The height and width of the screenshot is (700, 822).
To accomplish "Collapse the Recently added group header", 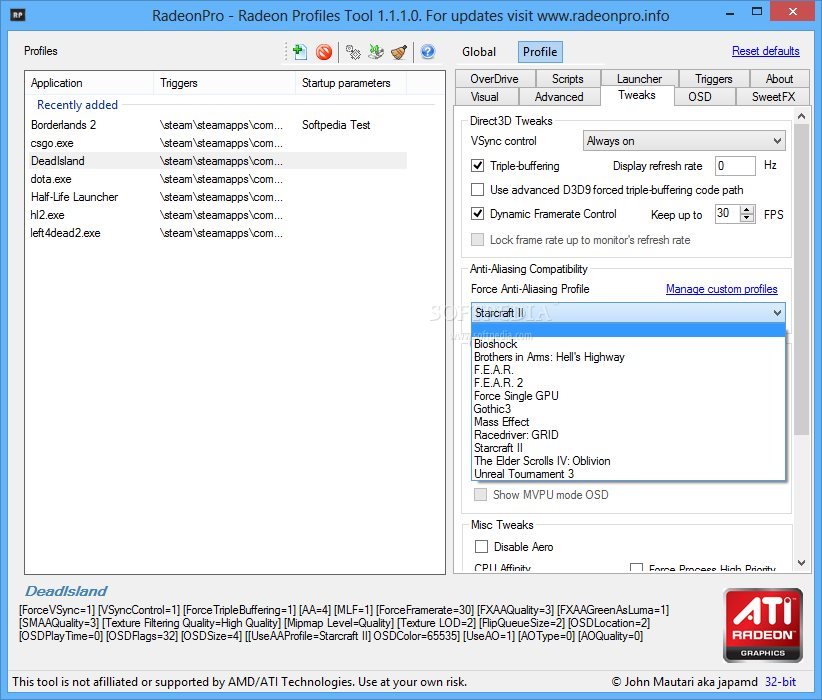I will click(x=77, y=105).
